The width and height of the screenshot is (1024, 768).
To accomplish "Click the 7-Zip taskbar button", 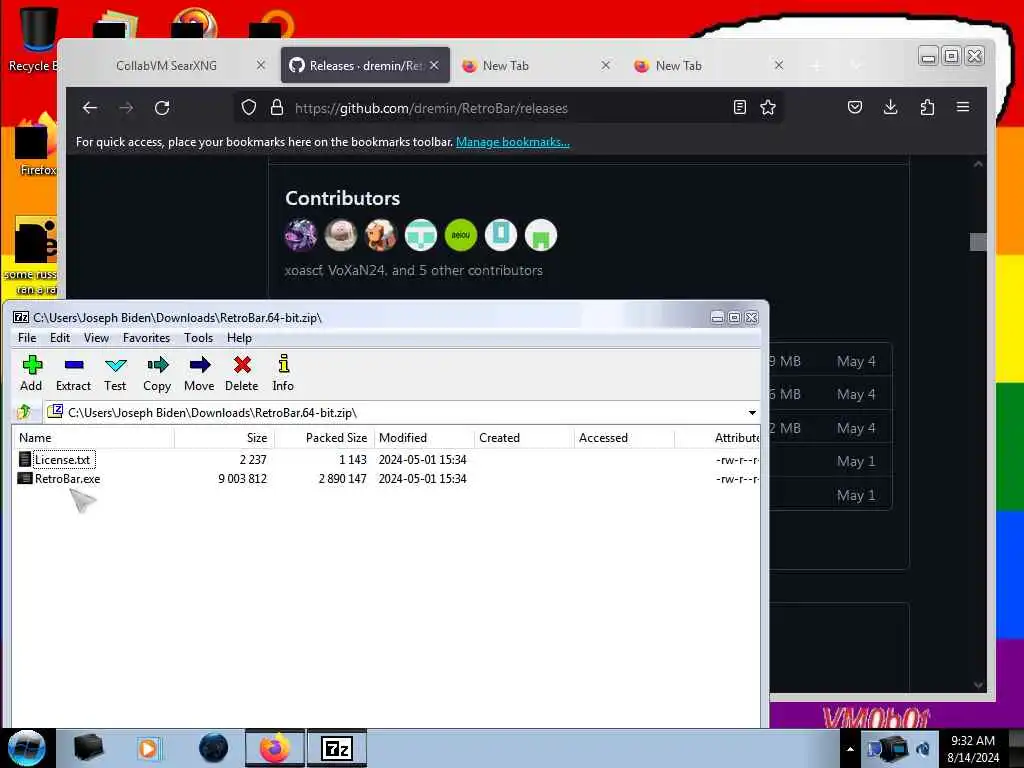I will [x=337, y=748].
